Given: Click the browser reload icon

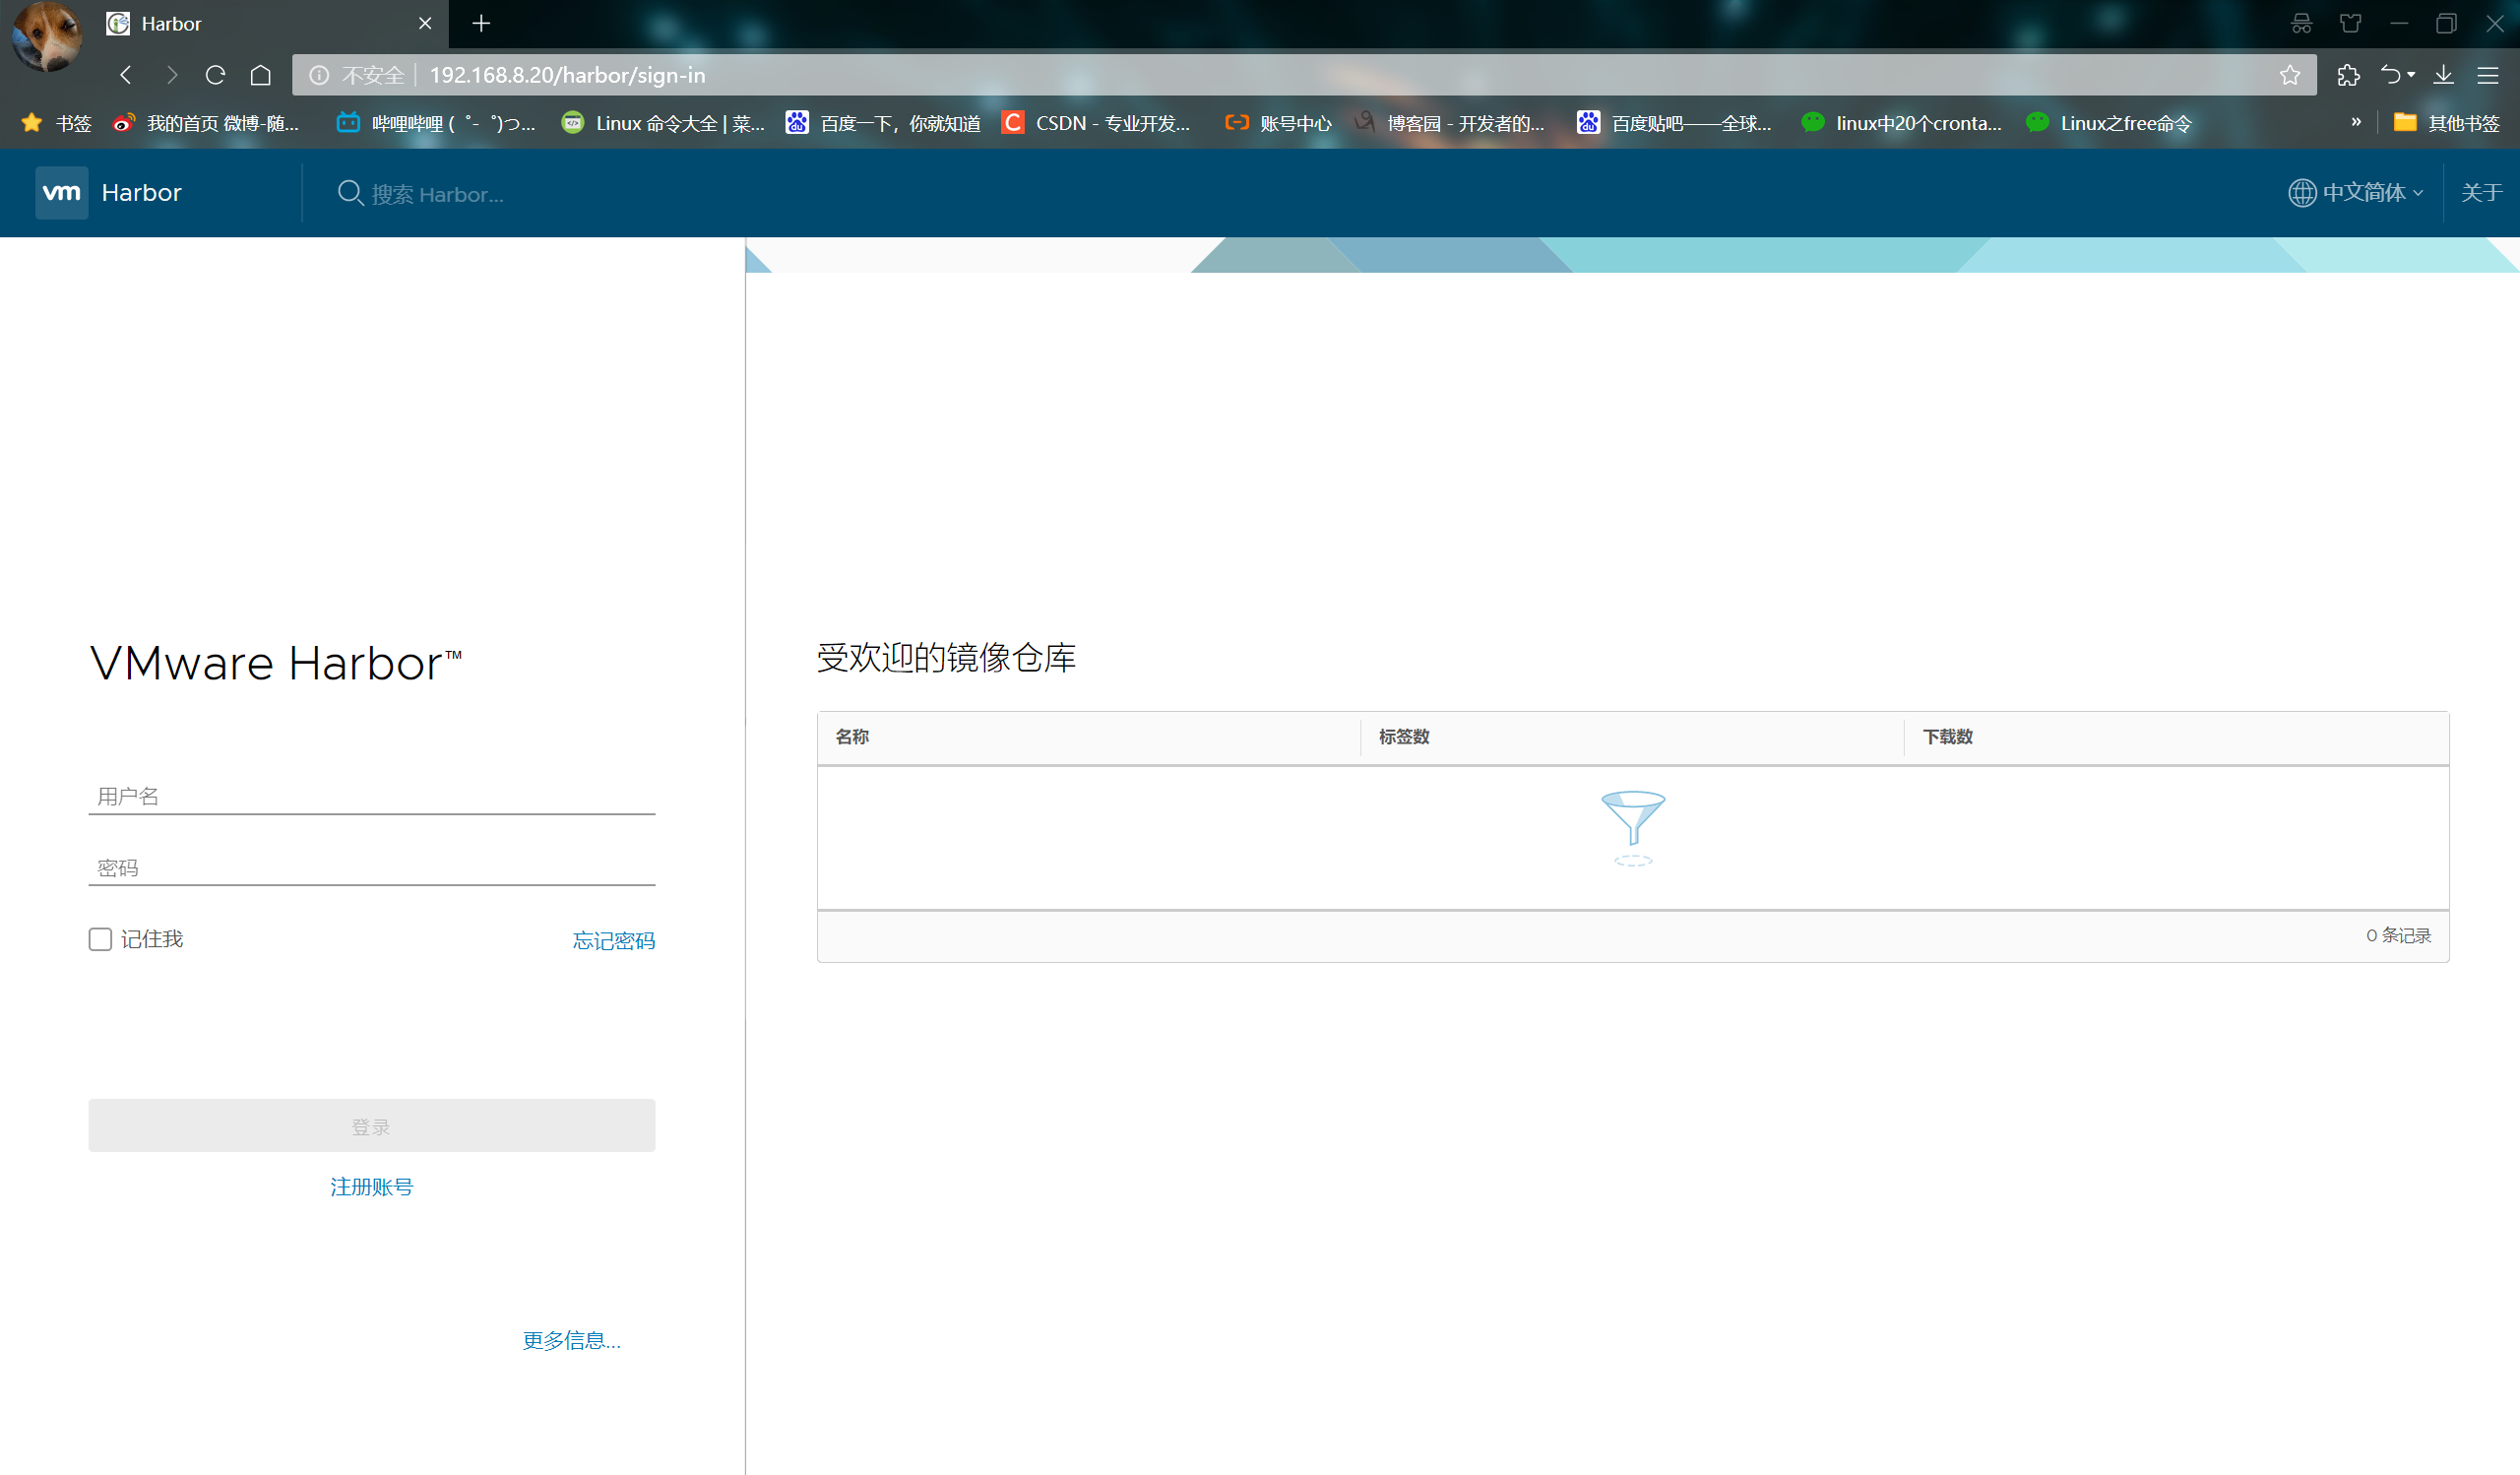Looking at the screenshot, I should pyautogui.click(x=215, y=75).
